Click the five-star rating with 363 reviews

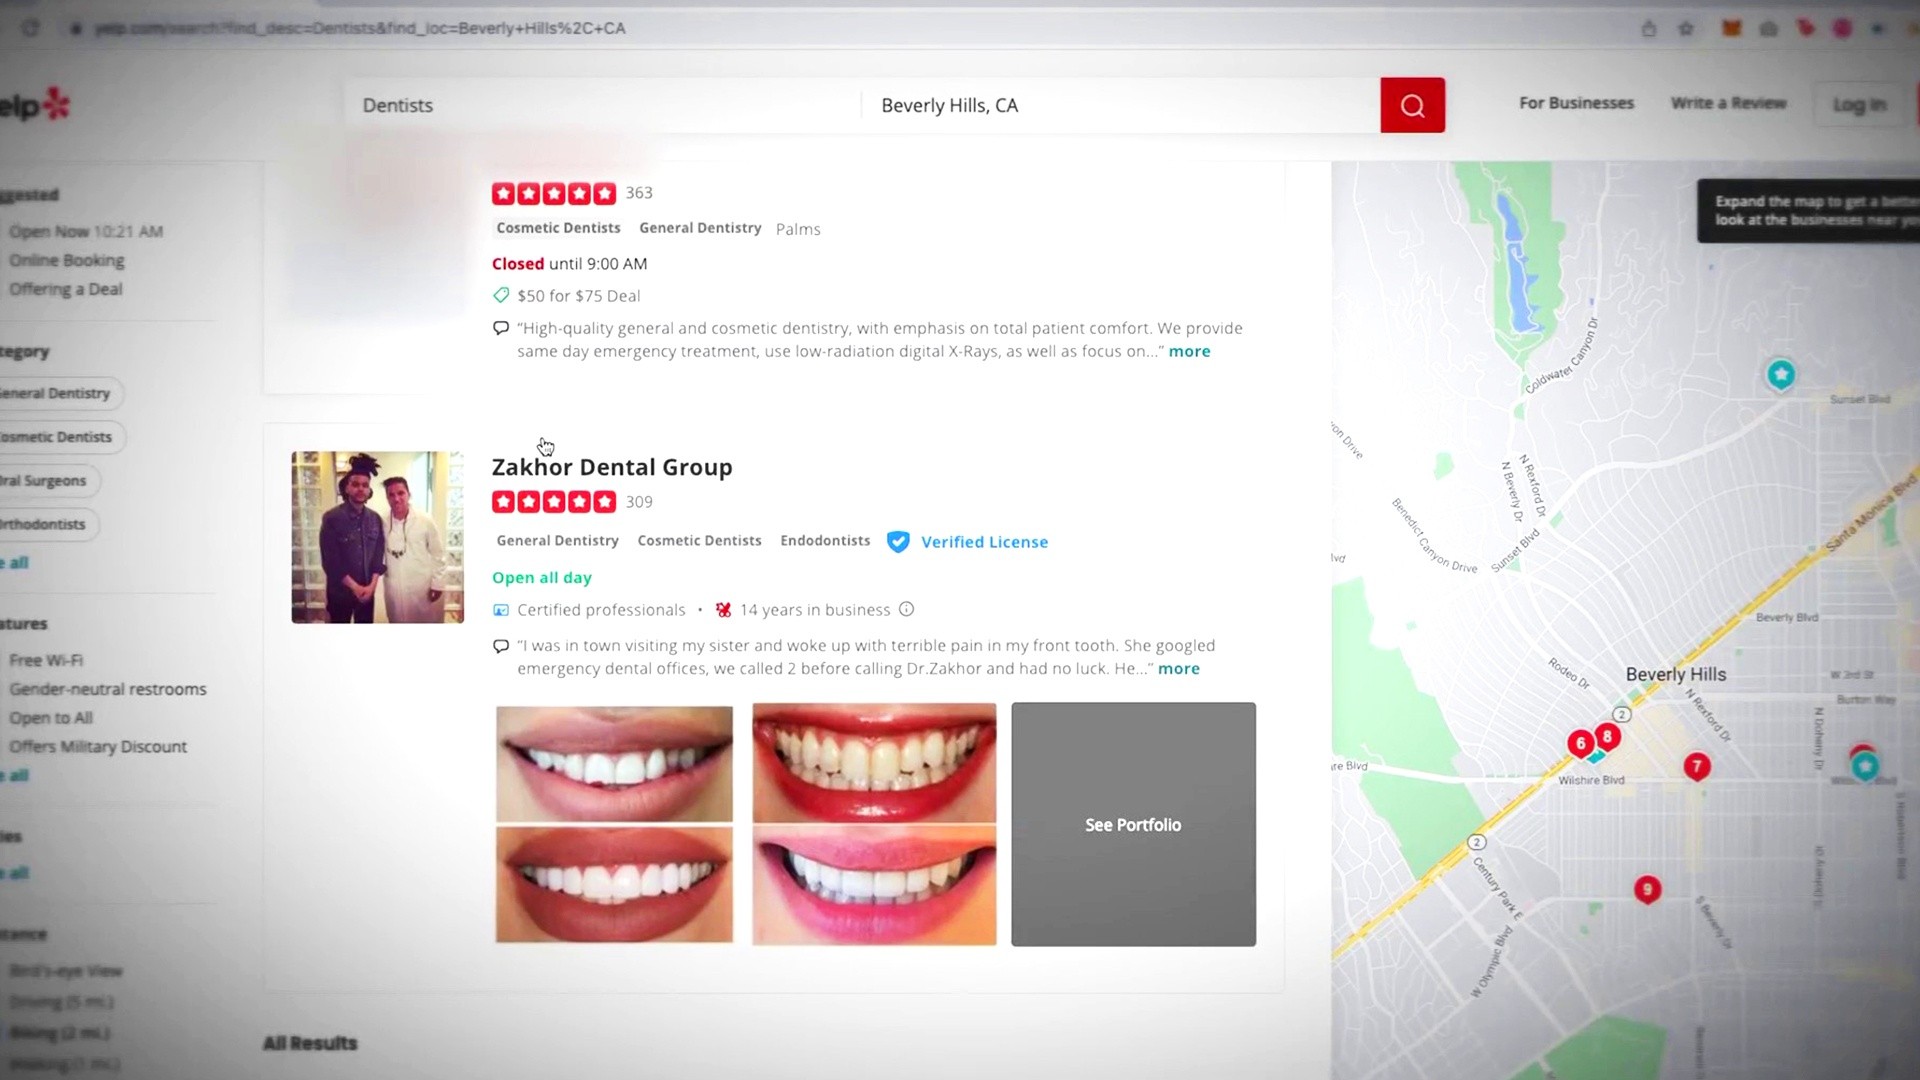click(x=554, y=193)
